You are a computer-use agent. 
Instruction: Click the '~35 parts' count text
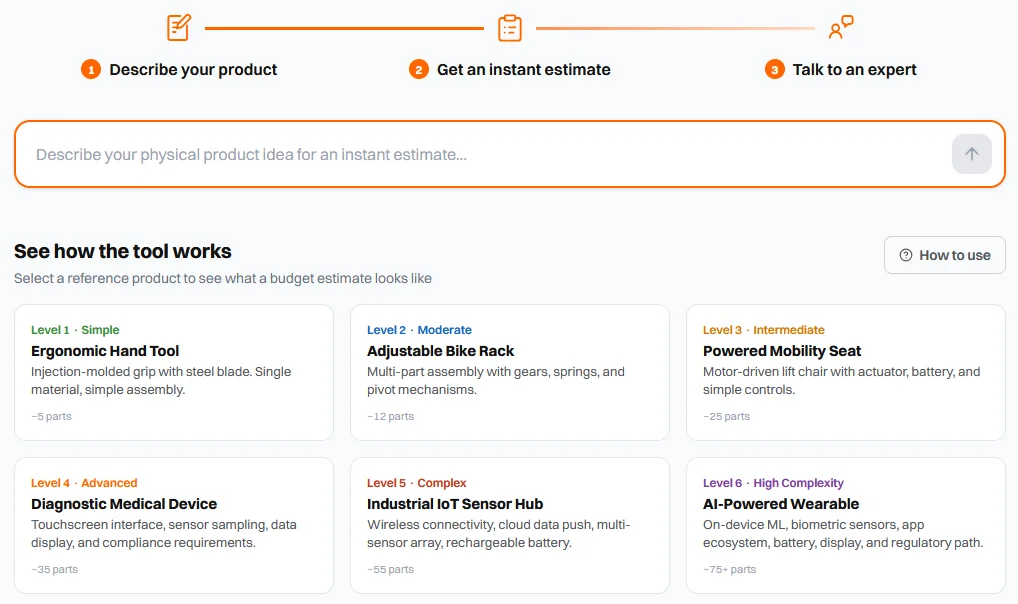(55, 570)
